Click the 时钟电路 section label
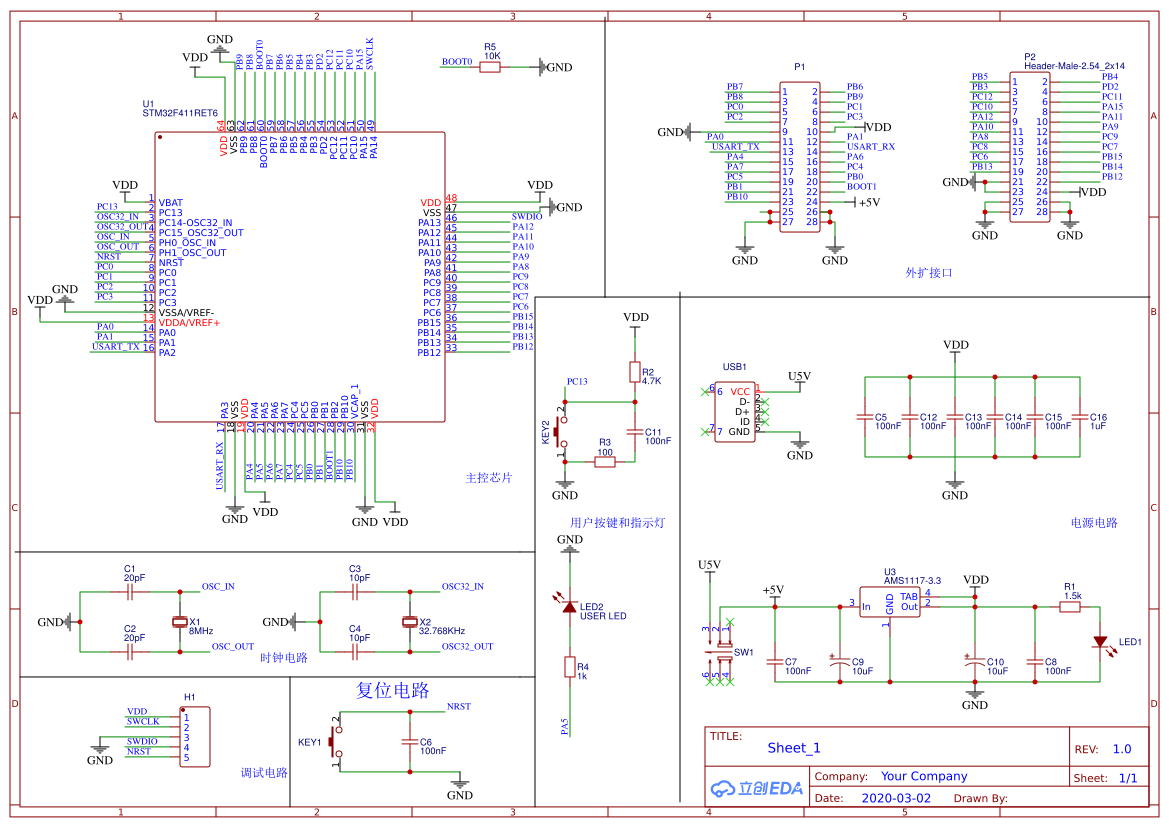This screenshot has width=1169, height=827. pyautogui.click(x=284, y=658)
